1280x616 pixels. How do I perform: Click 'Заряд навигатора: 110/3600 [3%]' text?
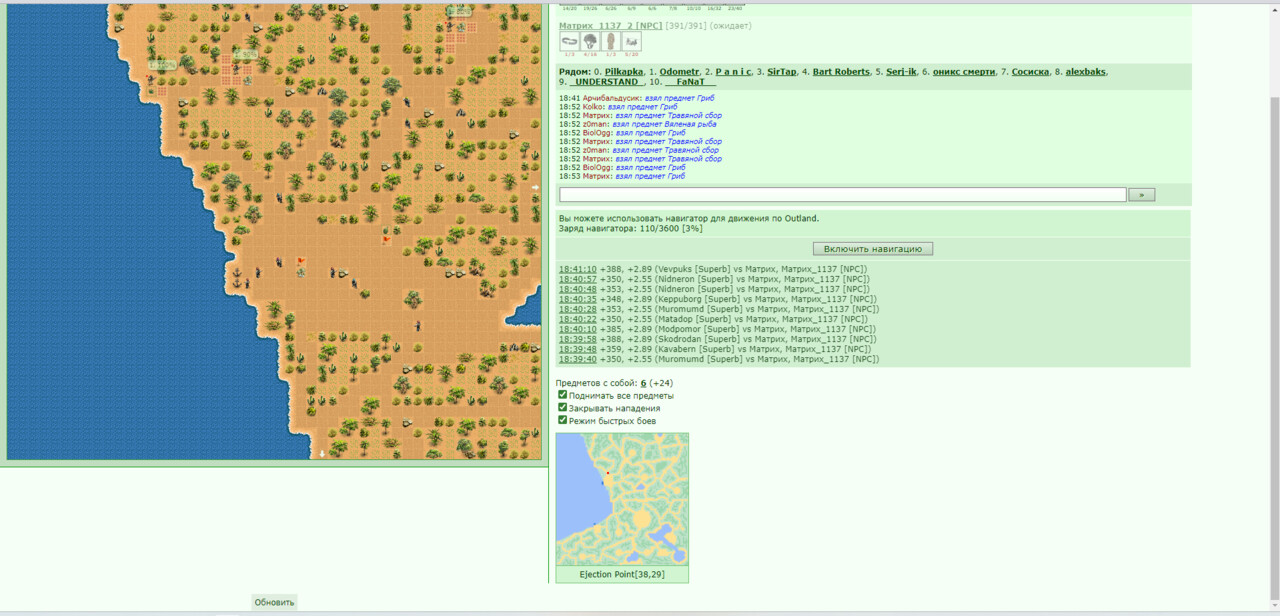pos(631,229)
